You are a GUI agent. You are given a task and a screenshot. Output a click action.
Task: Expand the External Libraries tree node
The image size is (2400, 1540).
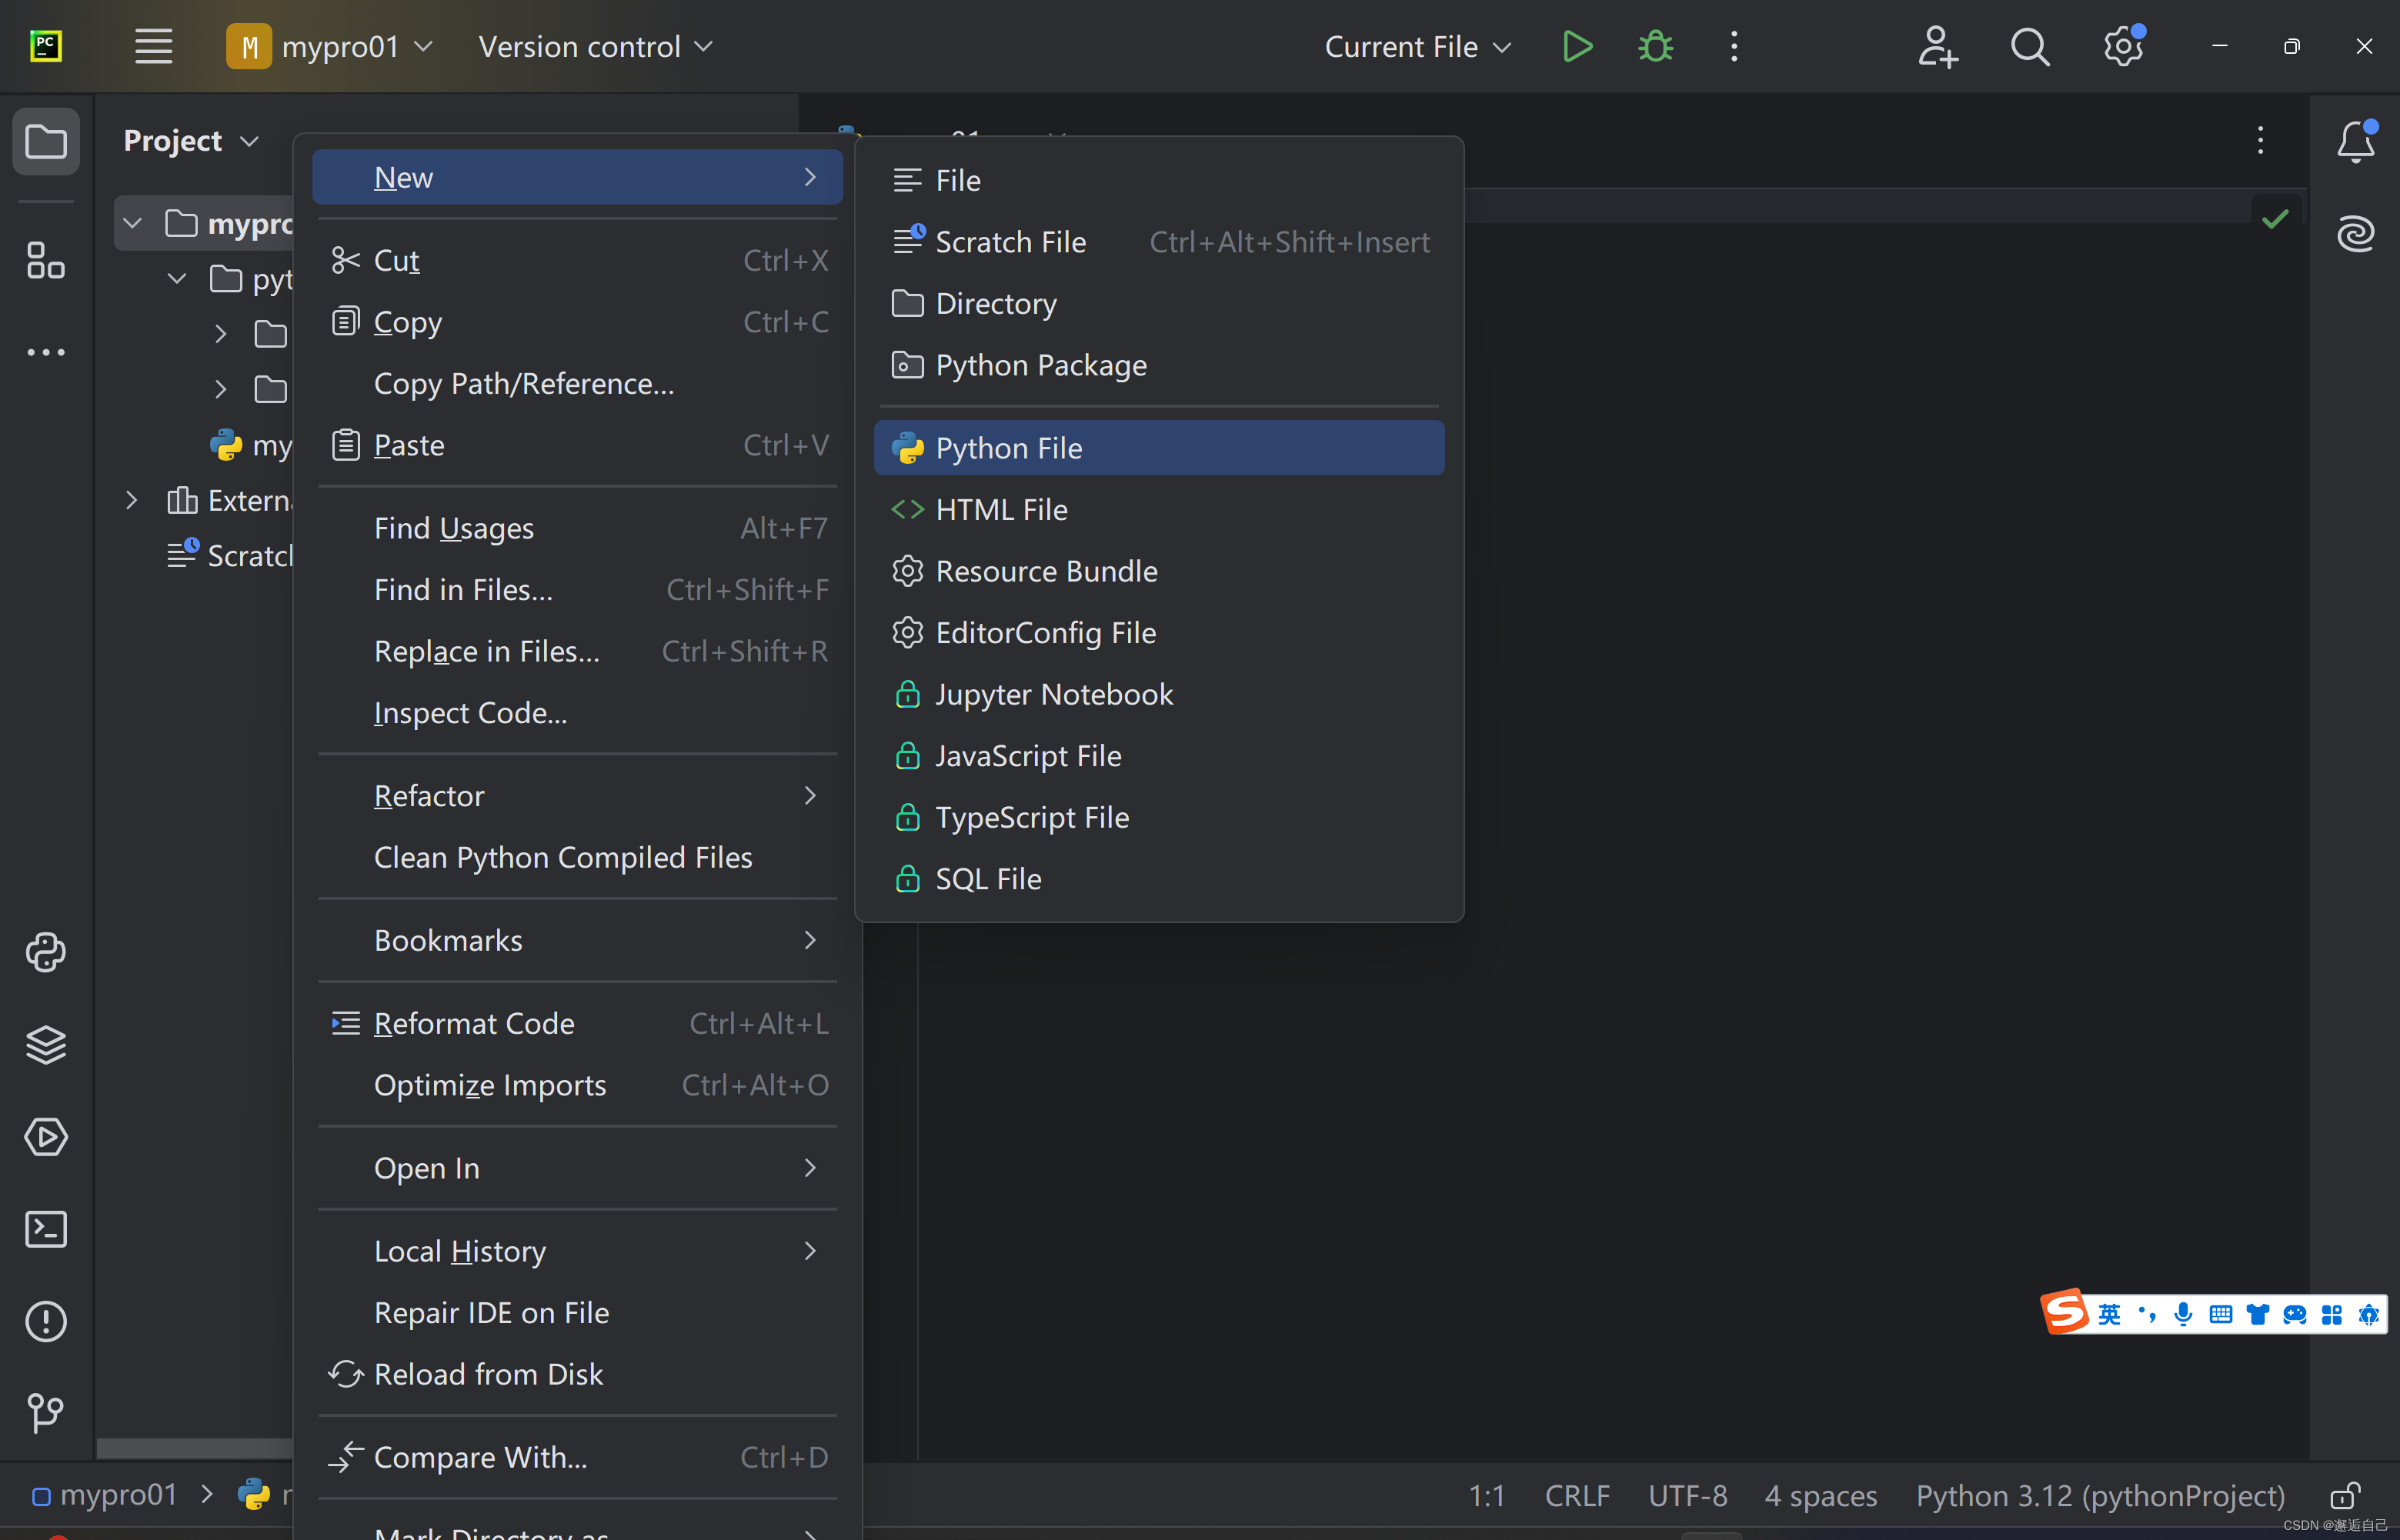(132, 500)
